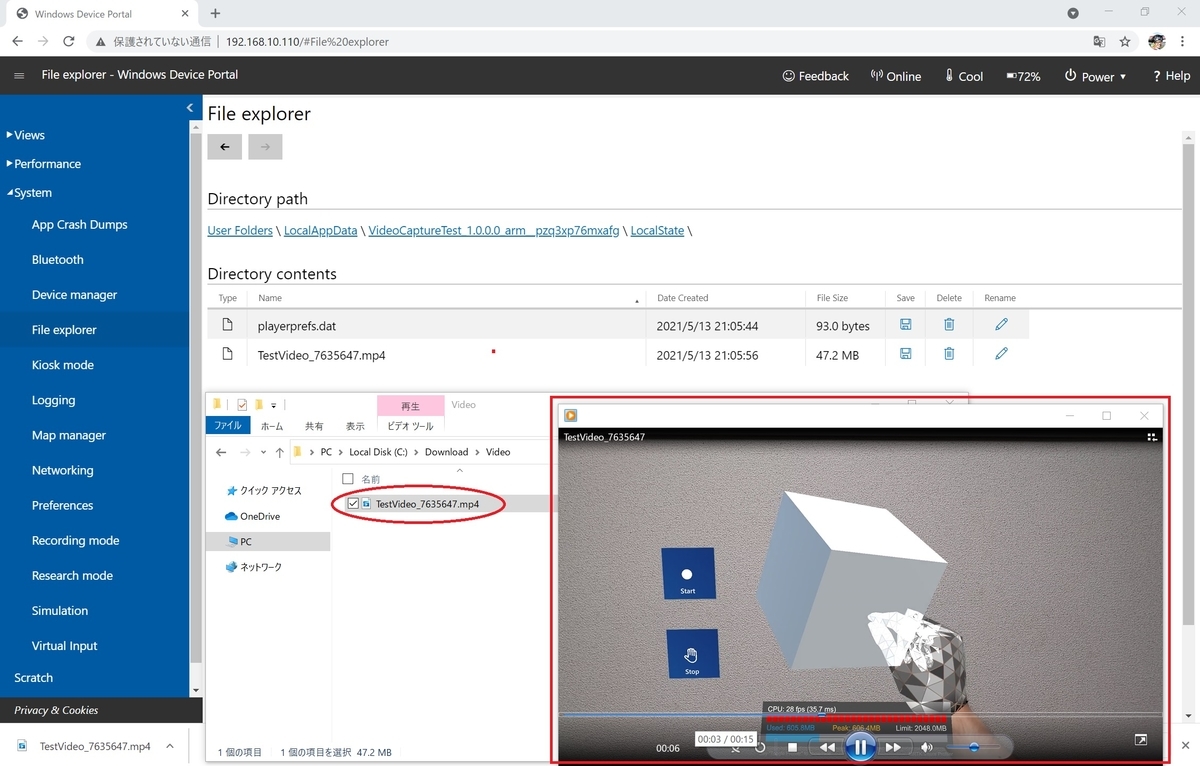Image resolution: width=1200 pixels, height=766 pixels.
Task: Save playerprefs.dat using its disk icon
Action: [x=906, y=325]
